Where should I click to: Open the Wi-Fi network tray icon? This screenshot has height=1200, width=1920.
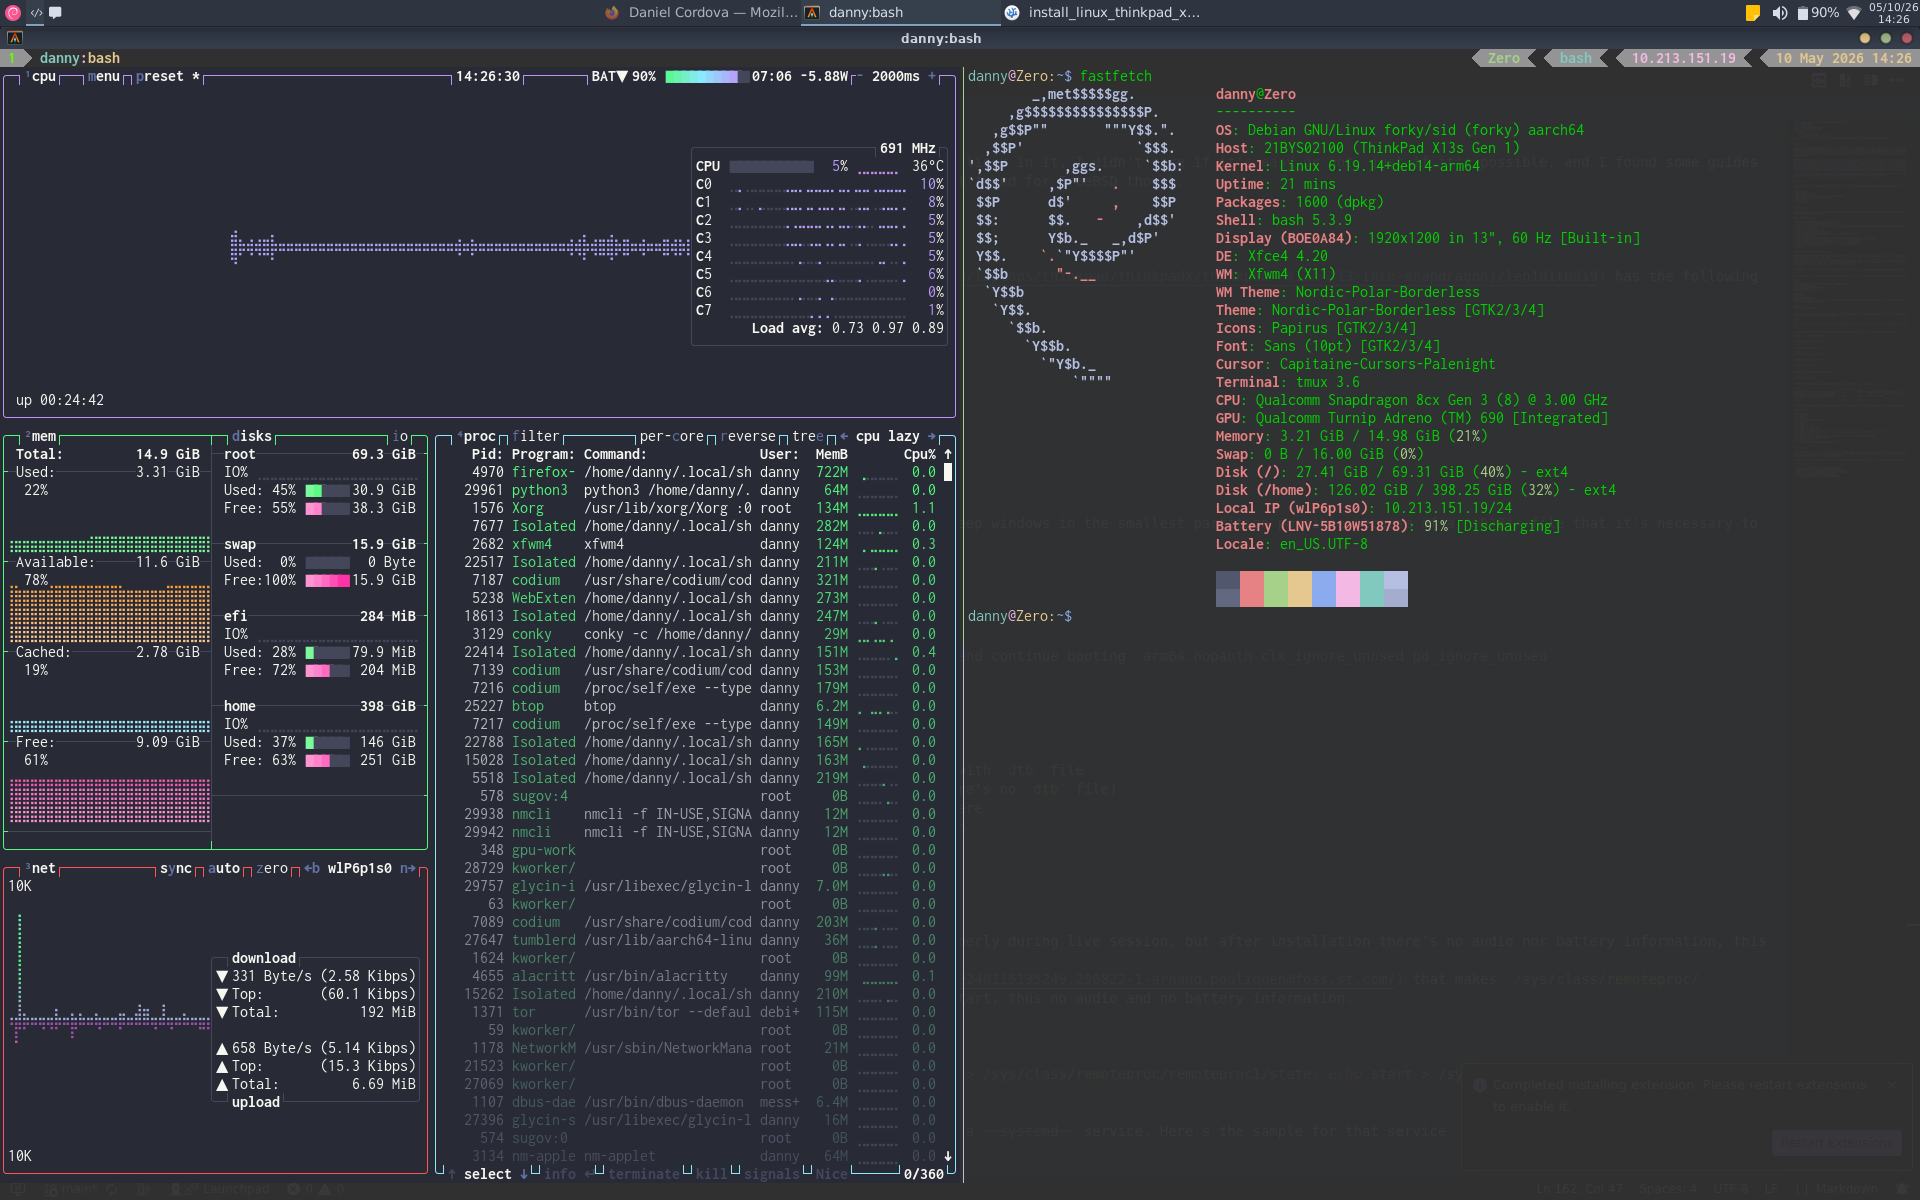point(1853,13)
